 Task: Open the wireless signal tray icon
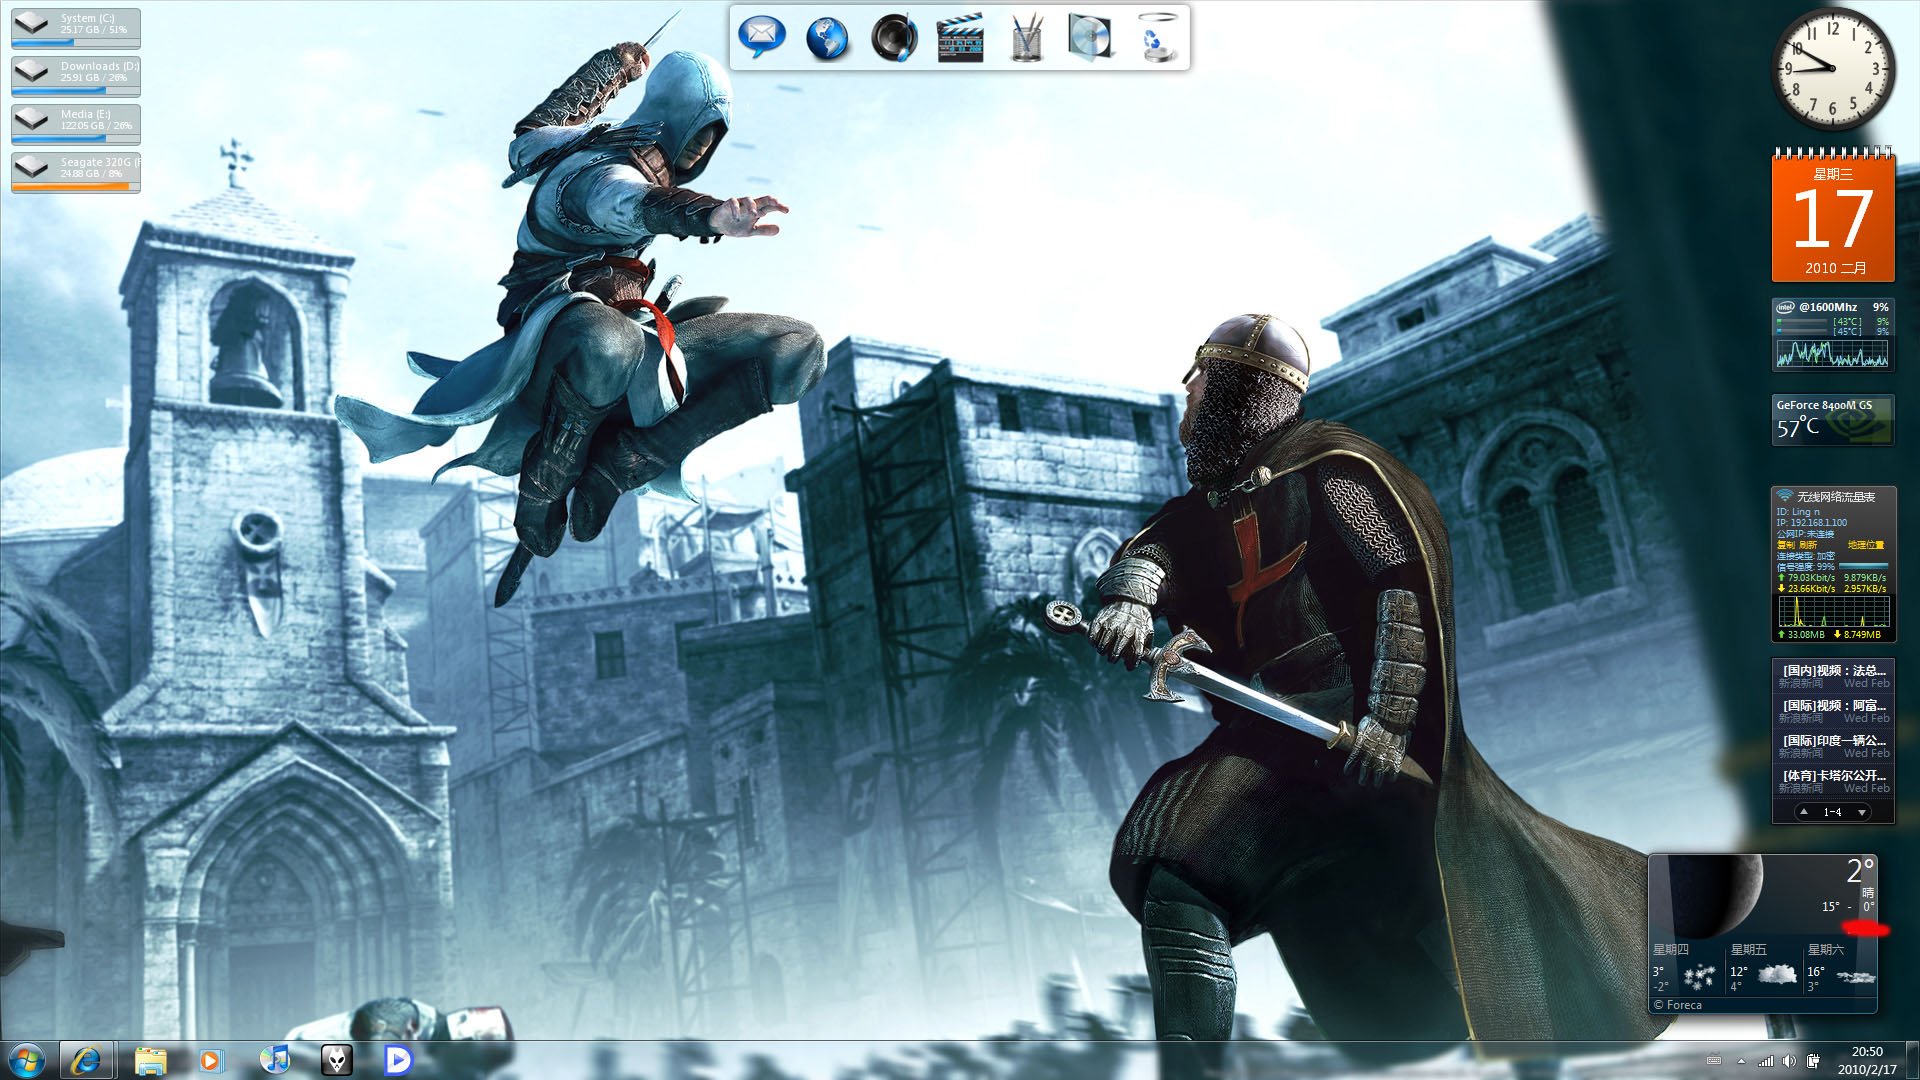[1766, 1060]
